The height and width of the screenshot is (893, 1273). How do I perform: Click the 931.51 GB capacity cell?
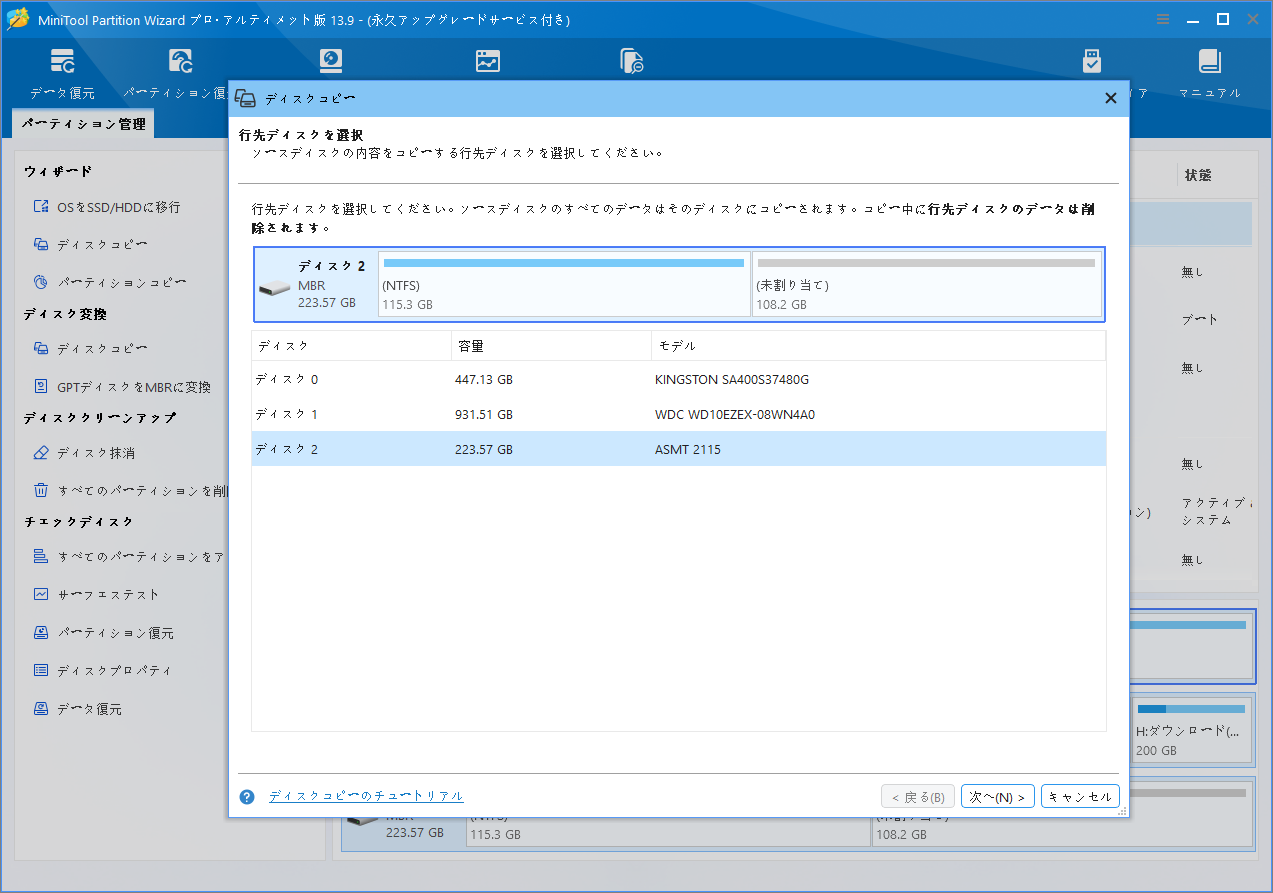tap(484, 414)
